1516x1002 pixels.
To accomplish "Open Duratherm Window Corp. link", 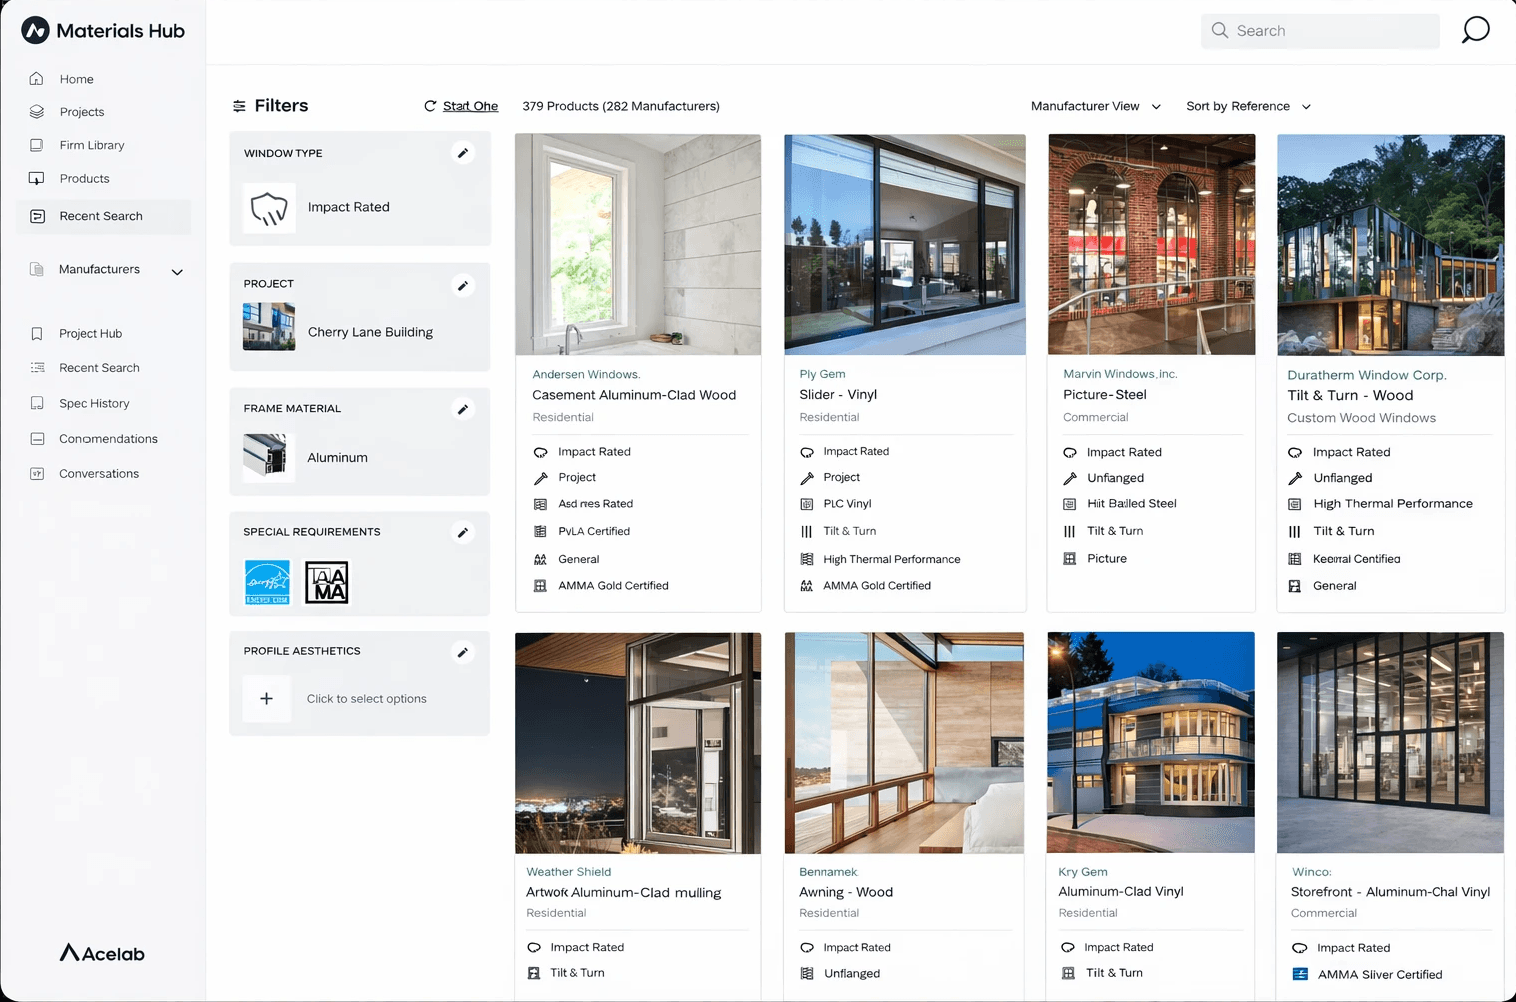I will coord(1366,375).
